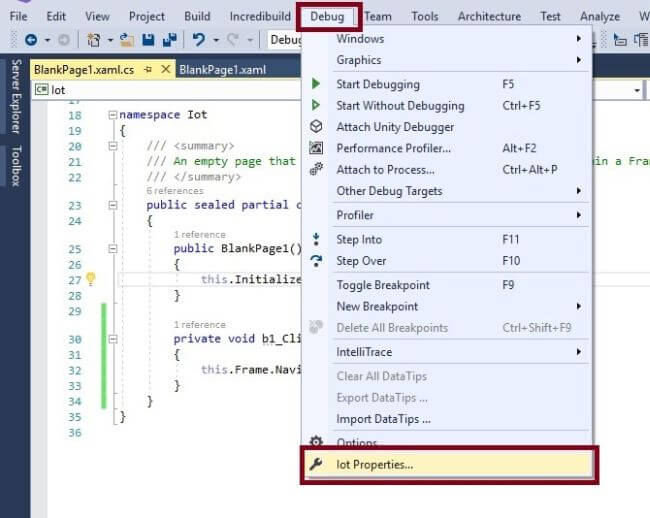Click the lightbulb quick action on line 27

point(90,279)
